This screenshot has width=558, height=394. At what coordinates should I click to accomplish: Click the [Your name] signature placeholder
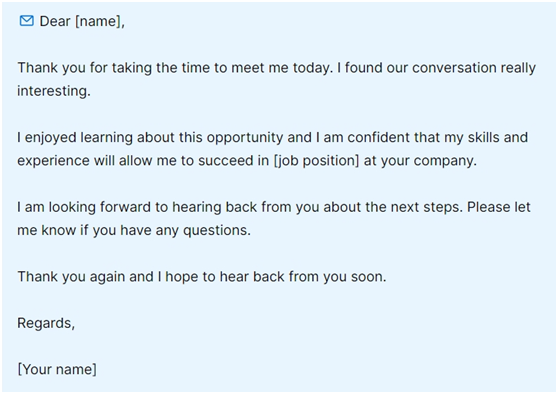pos(57,369)
